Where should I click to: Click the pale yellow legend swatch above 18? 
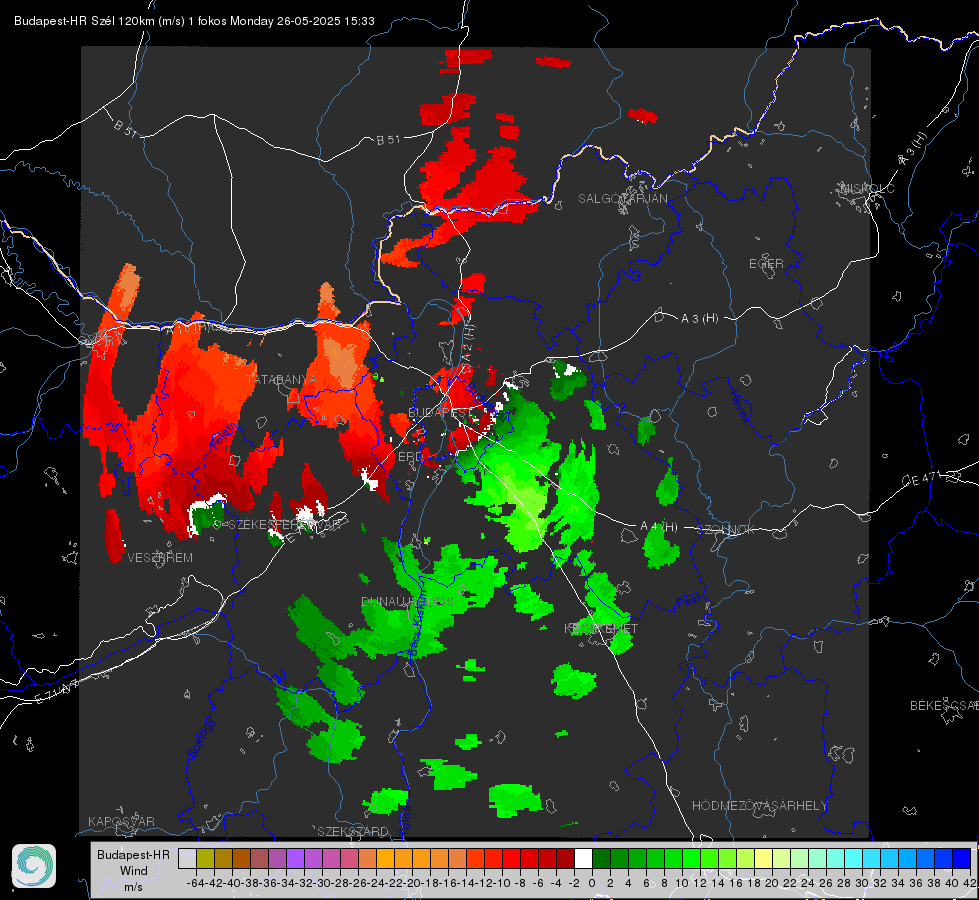coord(763,858)
